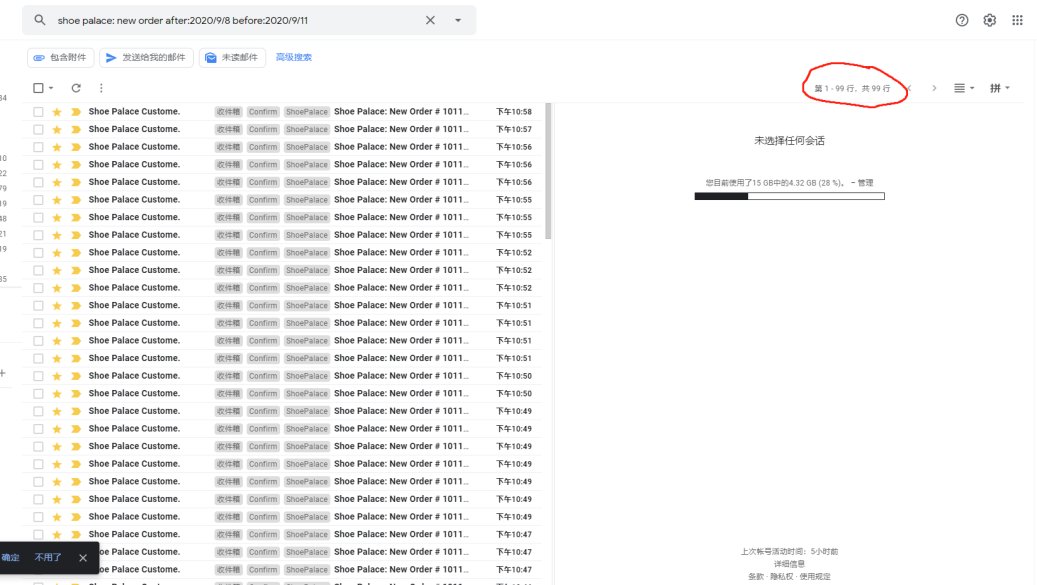This screenshot has height=585, width=1037.
Task: Open the 详细信息 account activity link
Action: (x=789, y=564)
